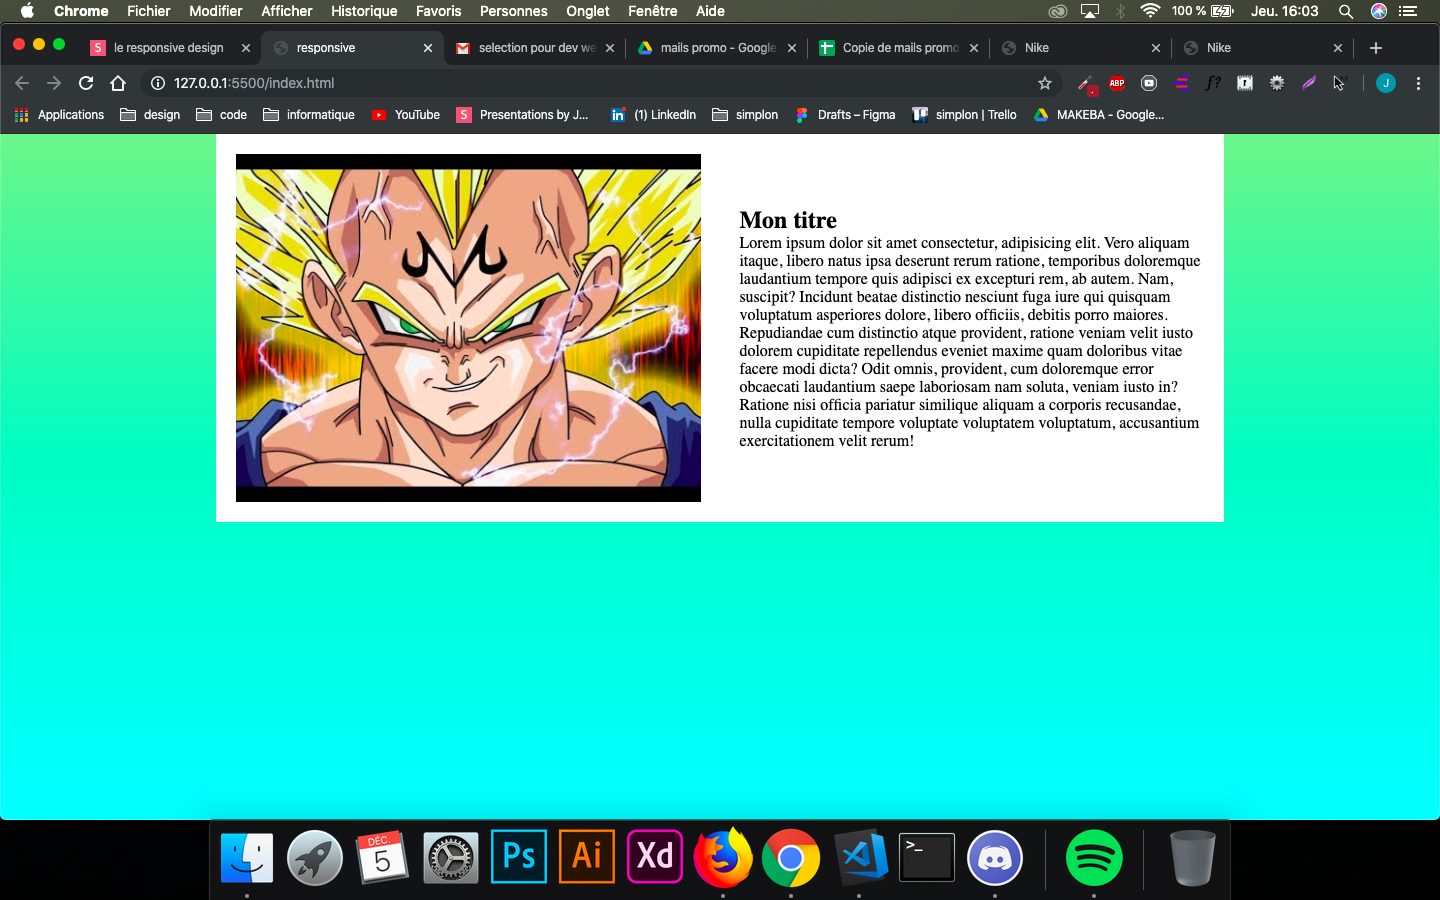The image size is (1440, 900).
Task: Open the color picker eyedropper extension
Action: coord(1086,84)
